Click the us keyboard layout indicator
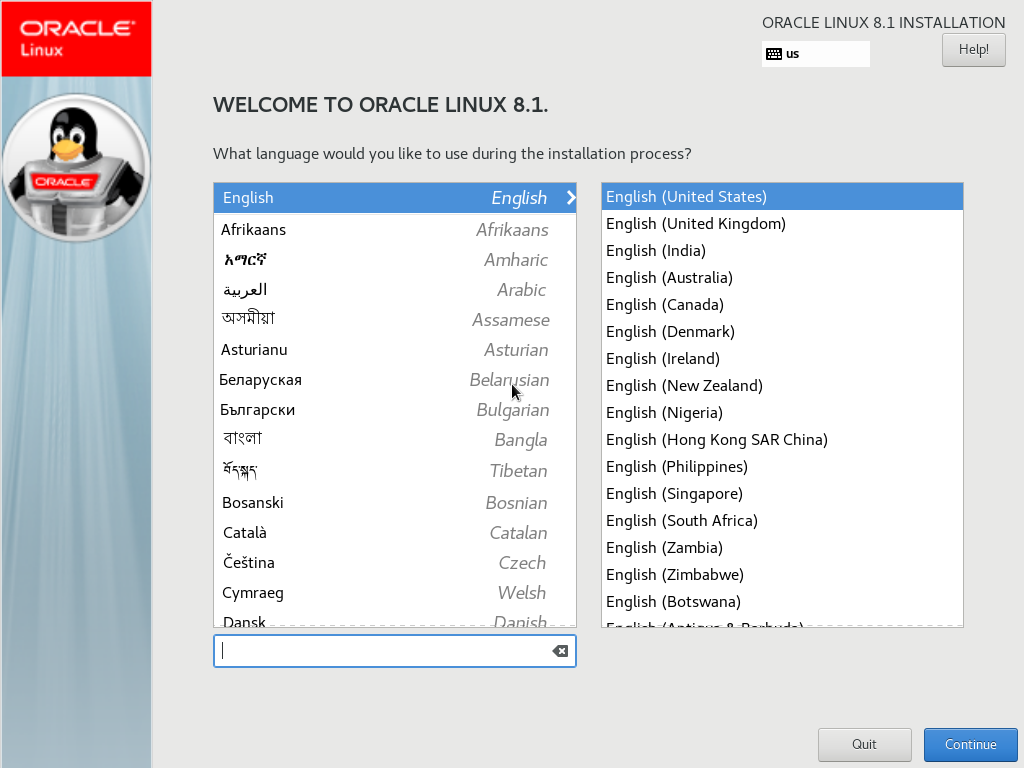The width and height of the screenshot is (1024, 768). [x=816, y=54]
